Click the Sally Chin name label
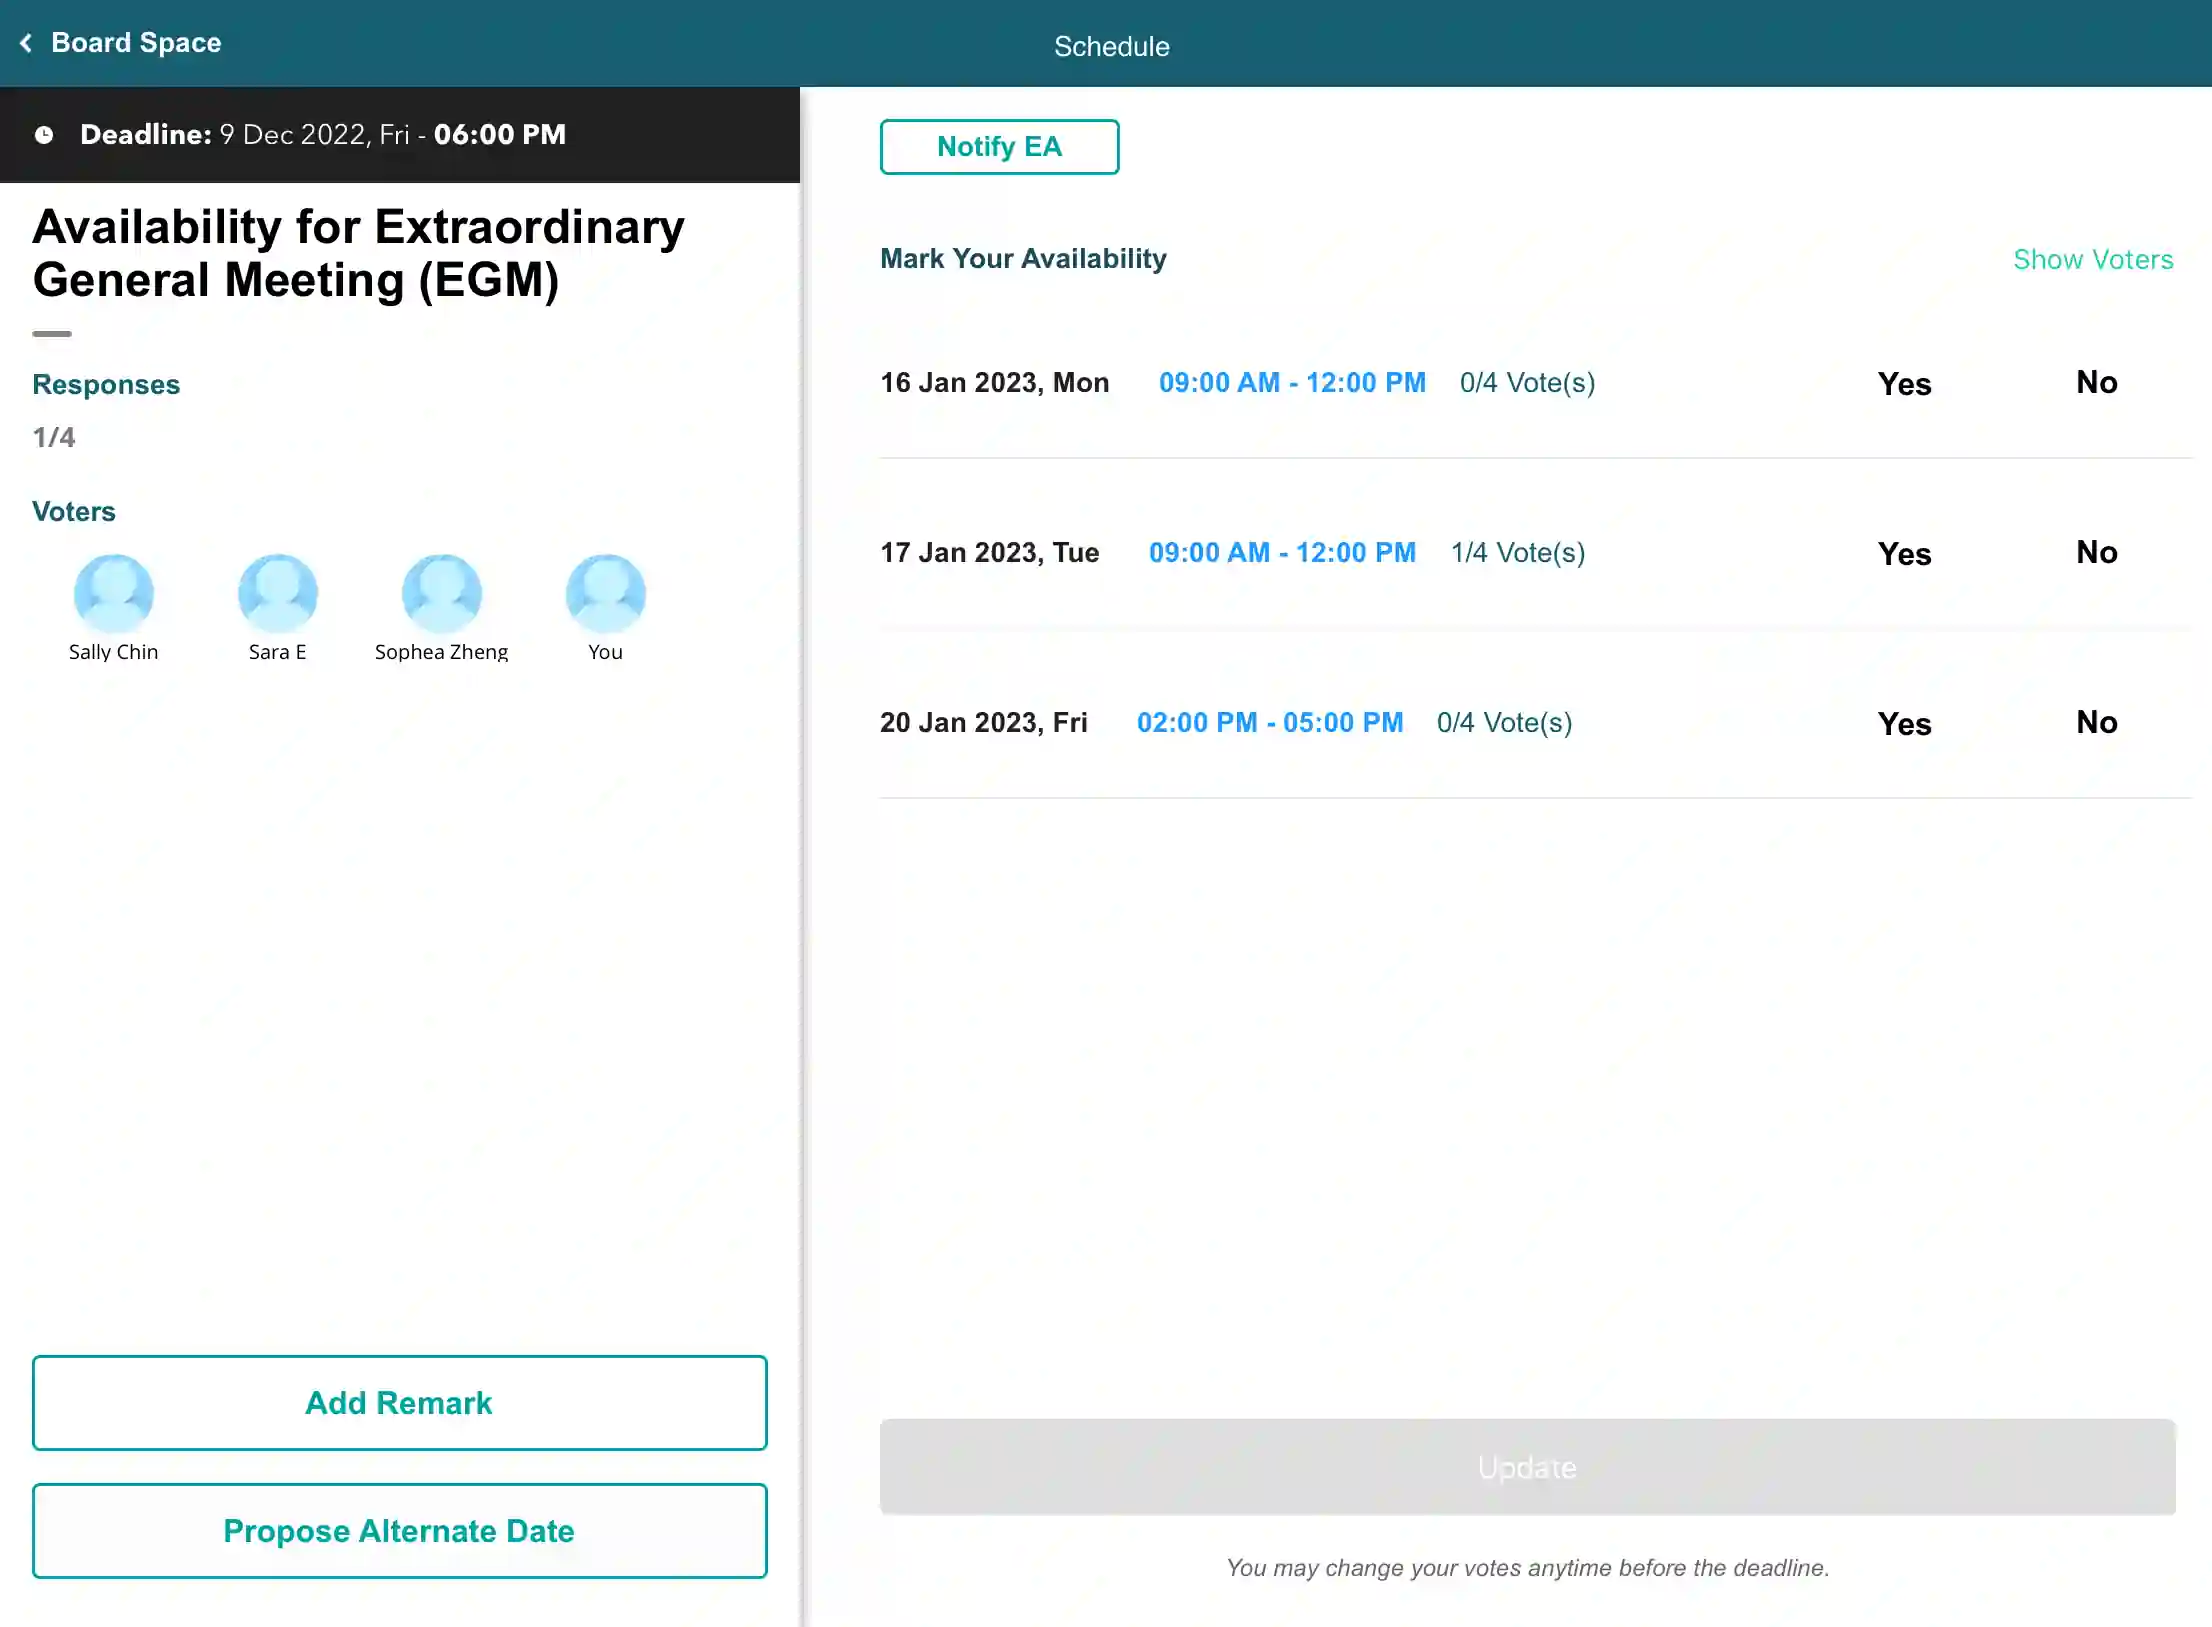 pos(114,652)
